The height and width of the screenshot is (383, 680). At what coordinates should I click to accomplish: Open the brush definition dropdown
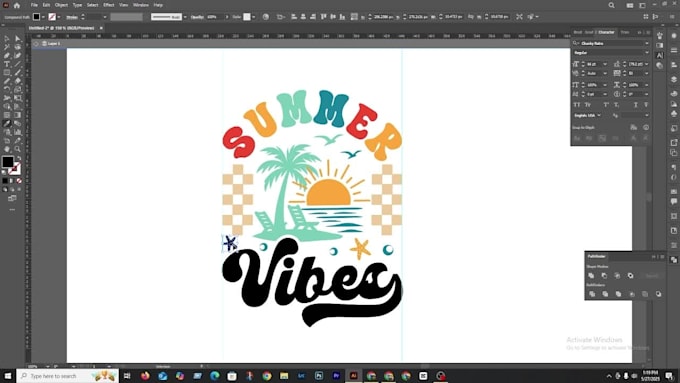point(185,17)
